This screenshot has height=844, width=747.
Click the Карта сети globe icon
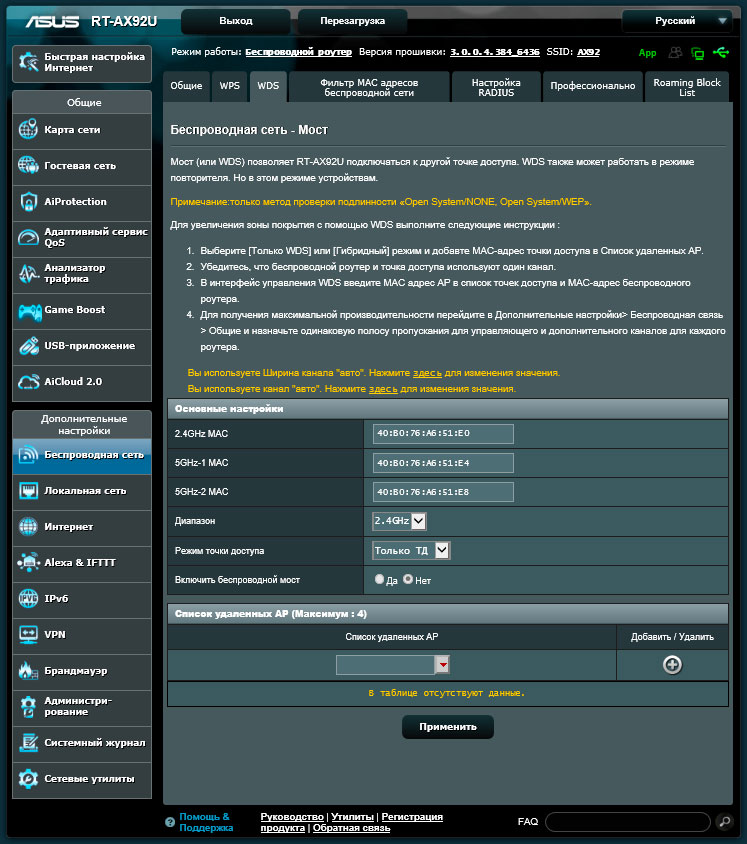28,130
